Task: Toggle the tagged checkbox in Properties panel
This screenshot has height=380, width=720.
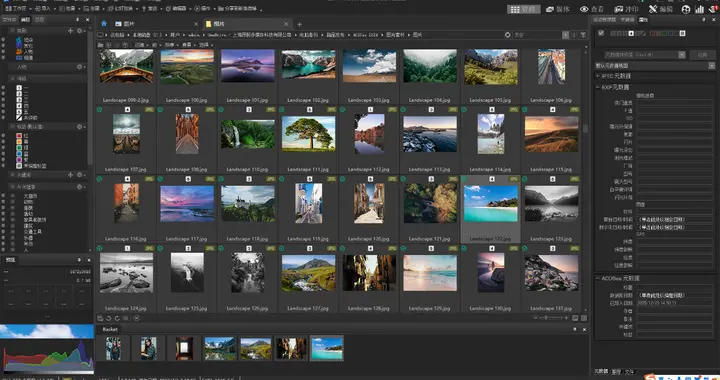Action: click(x=601, y=33)
